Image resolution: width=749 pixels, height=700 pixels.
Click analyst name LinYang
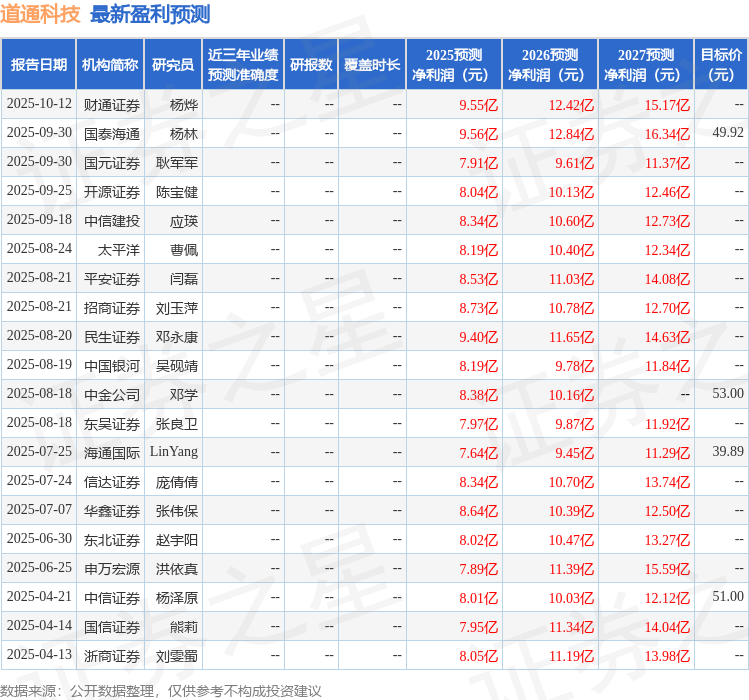tap(174, 452)
